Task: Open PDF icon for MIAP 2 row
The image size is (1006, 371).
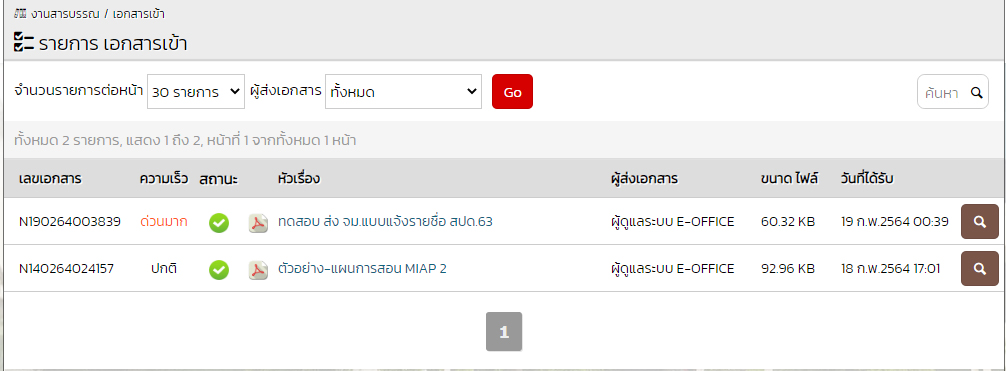Action: coord(258,270)
